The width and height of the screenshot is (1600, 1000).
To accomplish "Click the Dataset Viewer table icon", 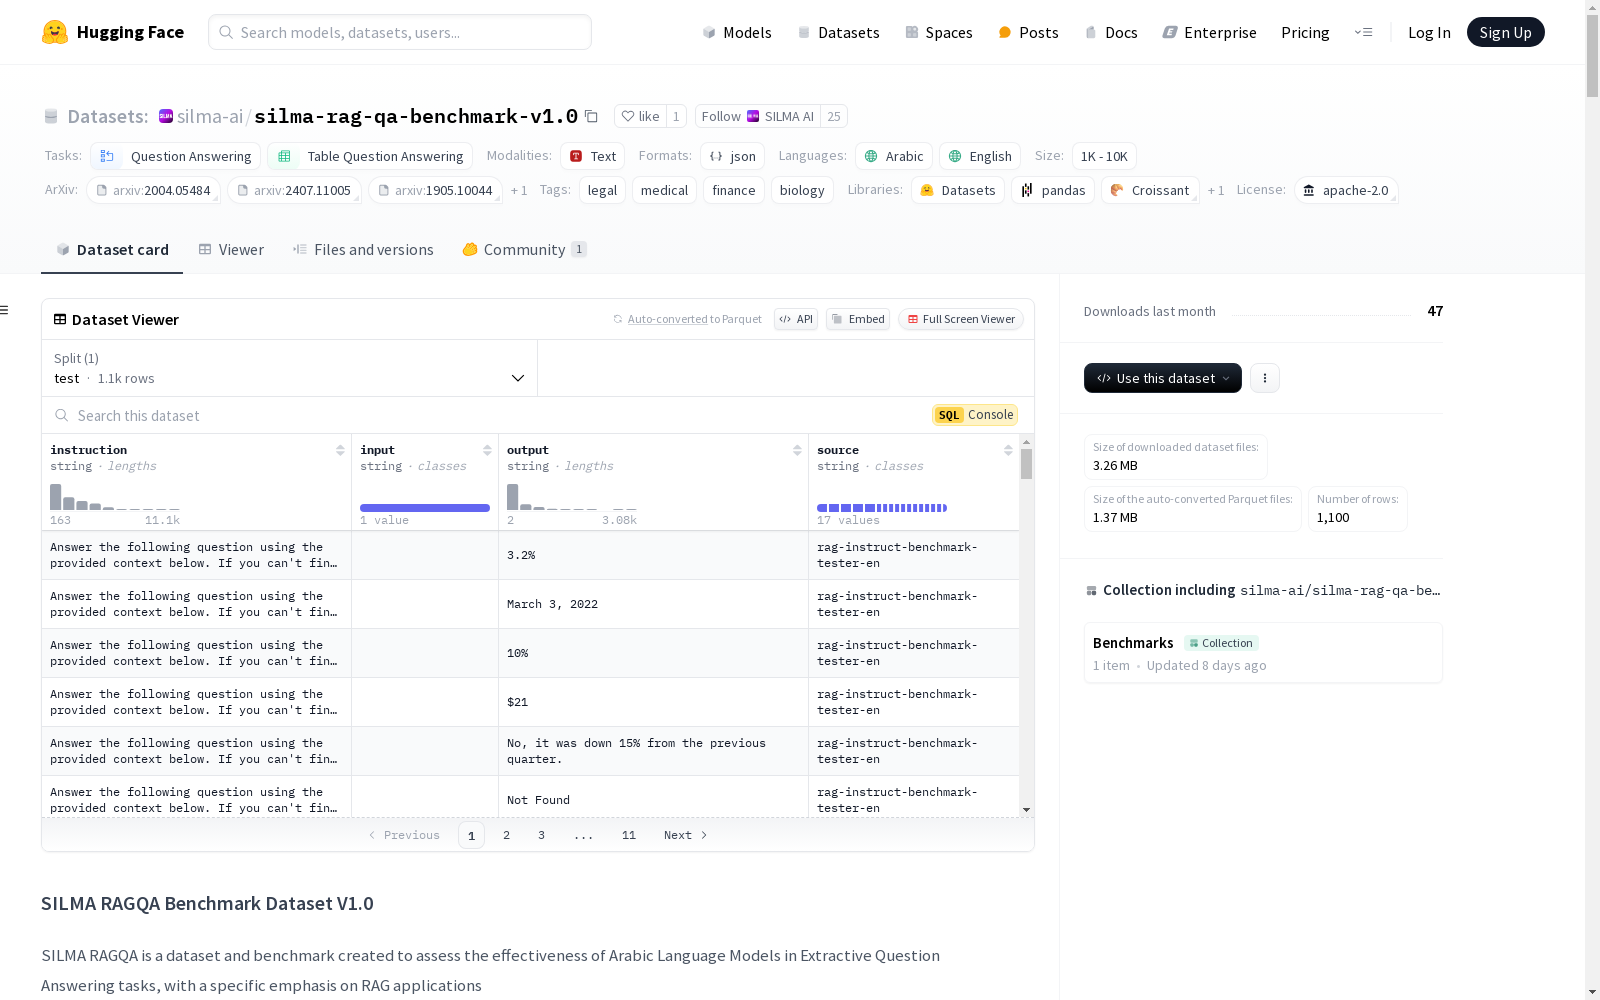I will [60, 319].
